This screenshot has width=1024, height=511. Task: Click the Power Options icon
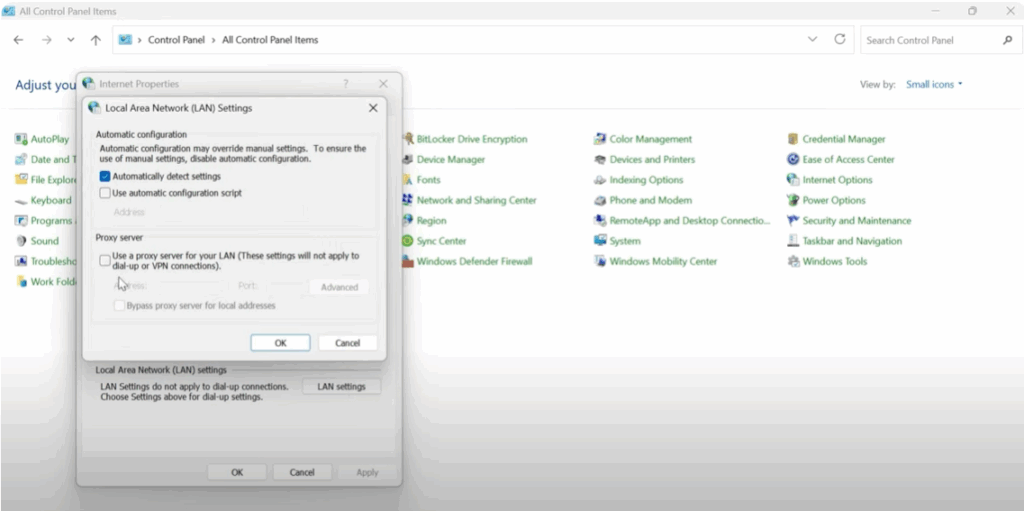794,200
